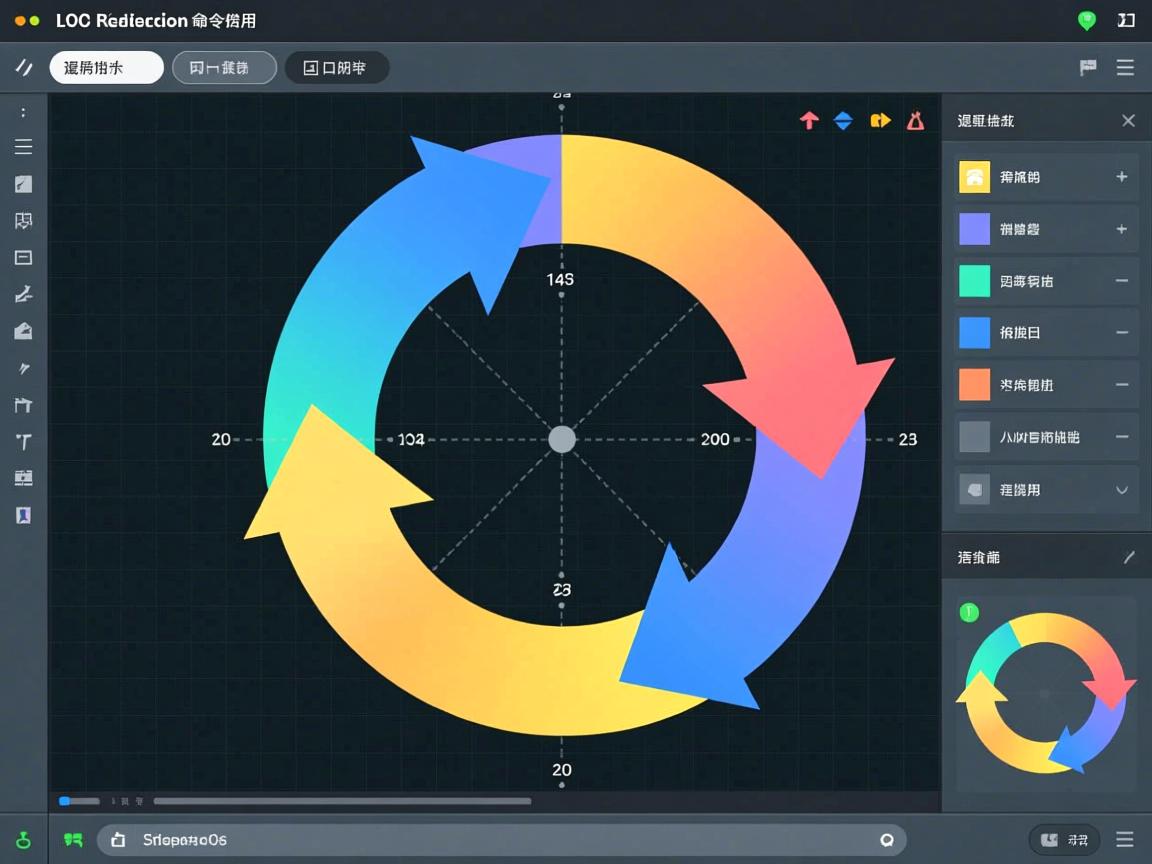
Task: Click the blue double-triangle icon above canvas
Action: [843, 121]
